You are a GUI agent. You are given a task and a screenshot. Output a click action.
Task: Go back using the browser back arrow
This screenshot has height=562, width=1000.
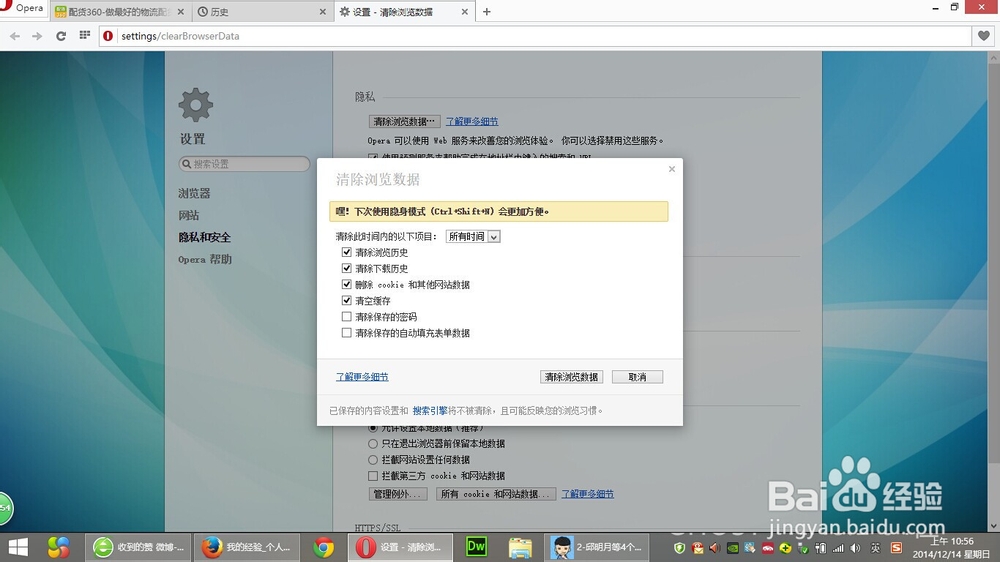coord(15,36)
